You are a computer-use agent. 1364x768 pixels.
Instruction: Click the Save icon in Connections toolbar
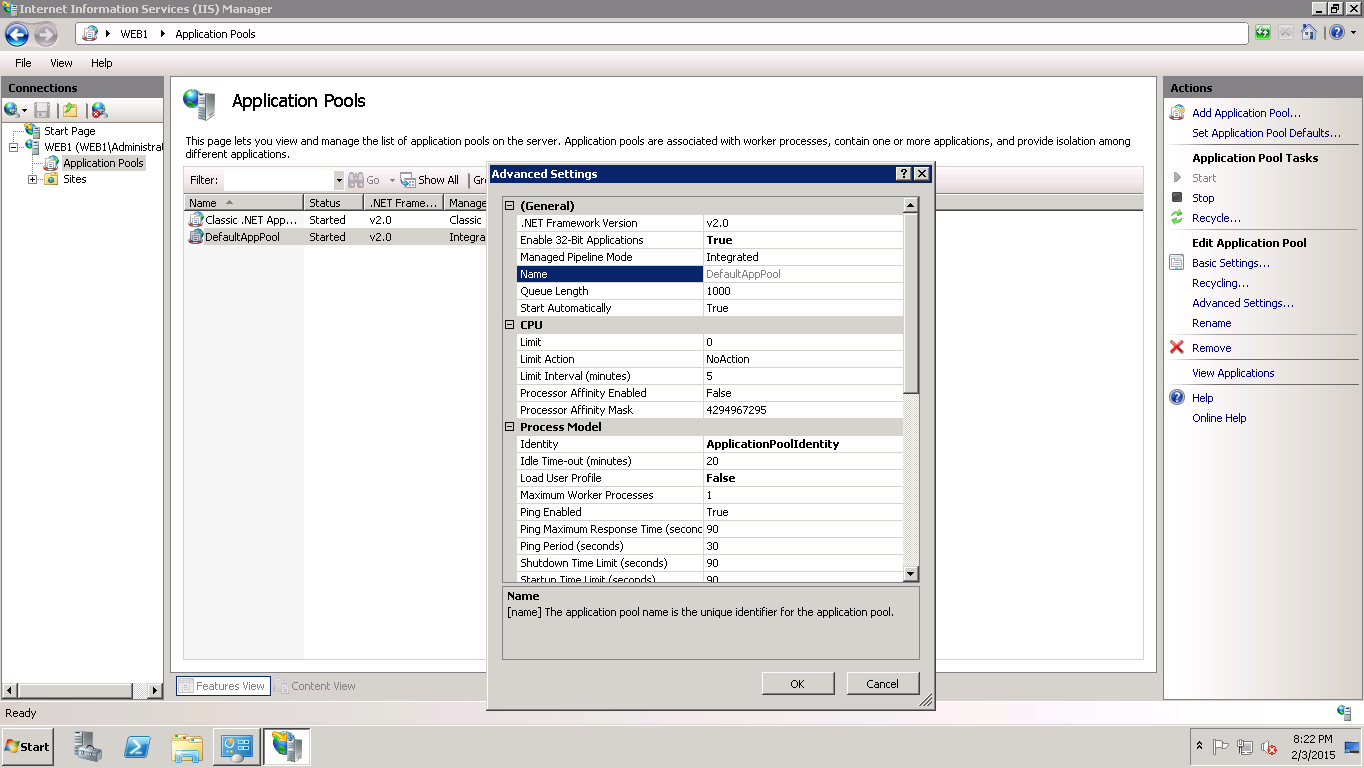coord(42,110)
